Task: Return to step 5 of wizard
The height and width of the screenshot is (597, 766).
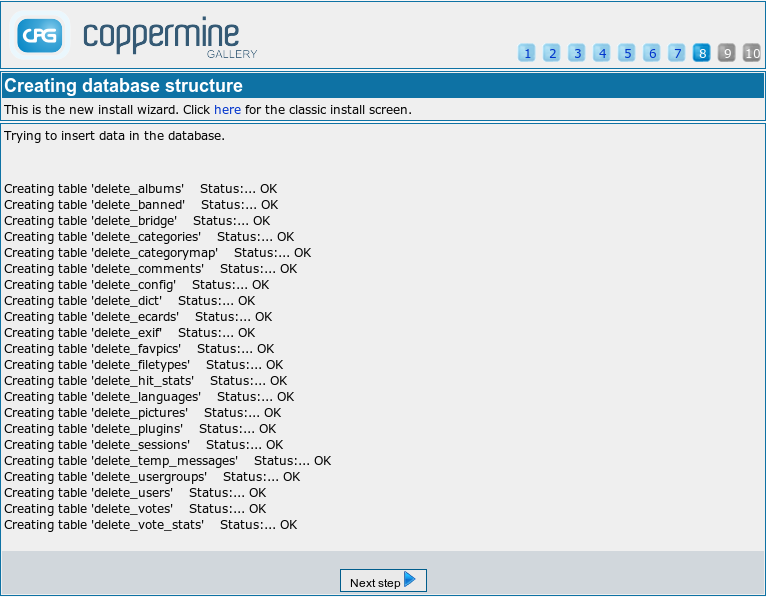Action: (627, 53)
